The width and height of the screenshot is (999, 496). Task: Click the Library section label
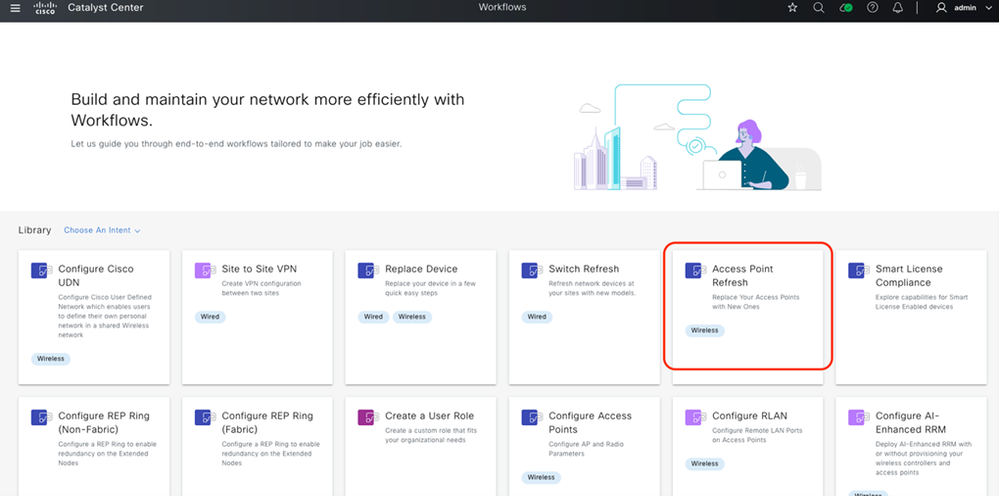tap(34, 230)
